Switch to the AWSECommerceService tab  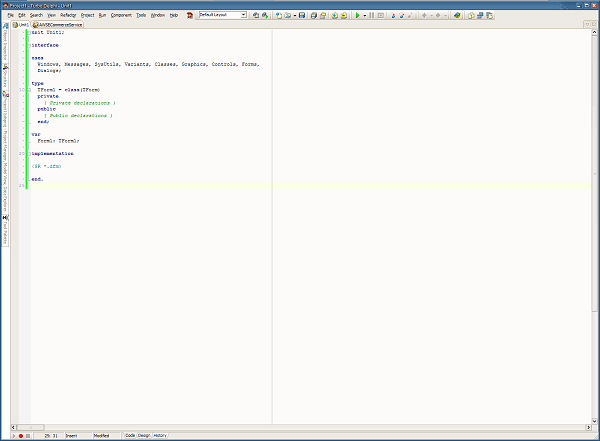pos(58,25)
